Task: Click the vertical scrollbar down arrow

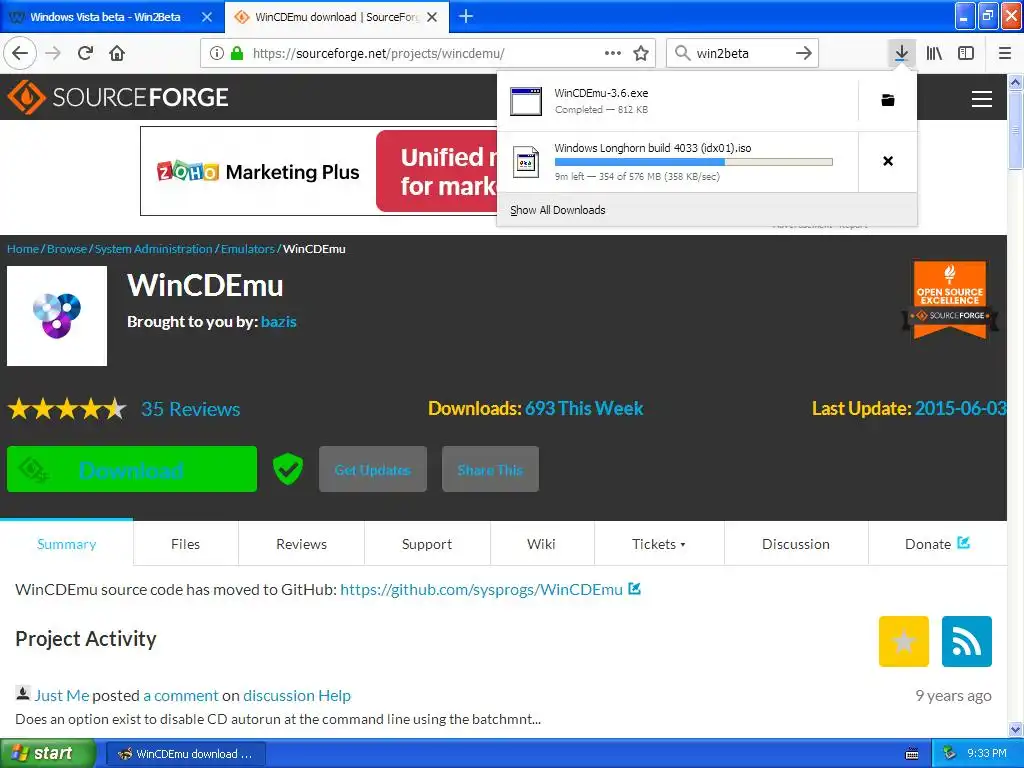Action: pos(1015,729)
